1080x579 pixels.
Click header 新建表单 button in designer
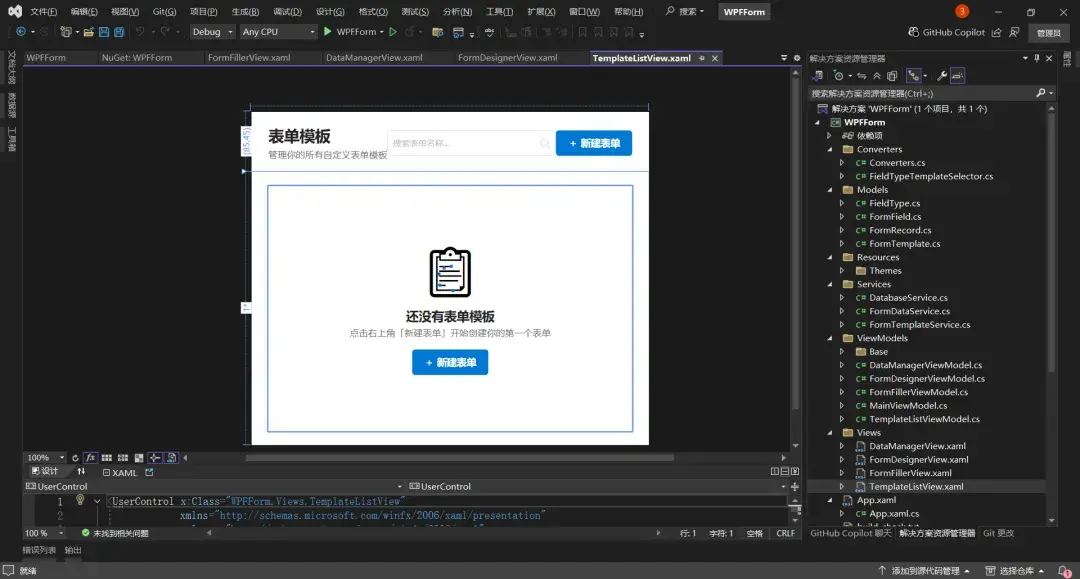tap(594, 143)
